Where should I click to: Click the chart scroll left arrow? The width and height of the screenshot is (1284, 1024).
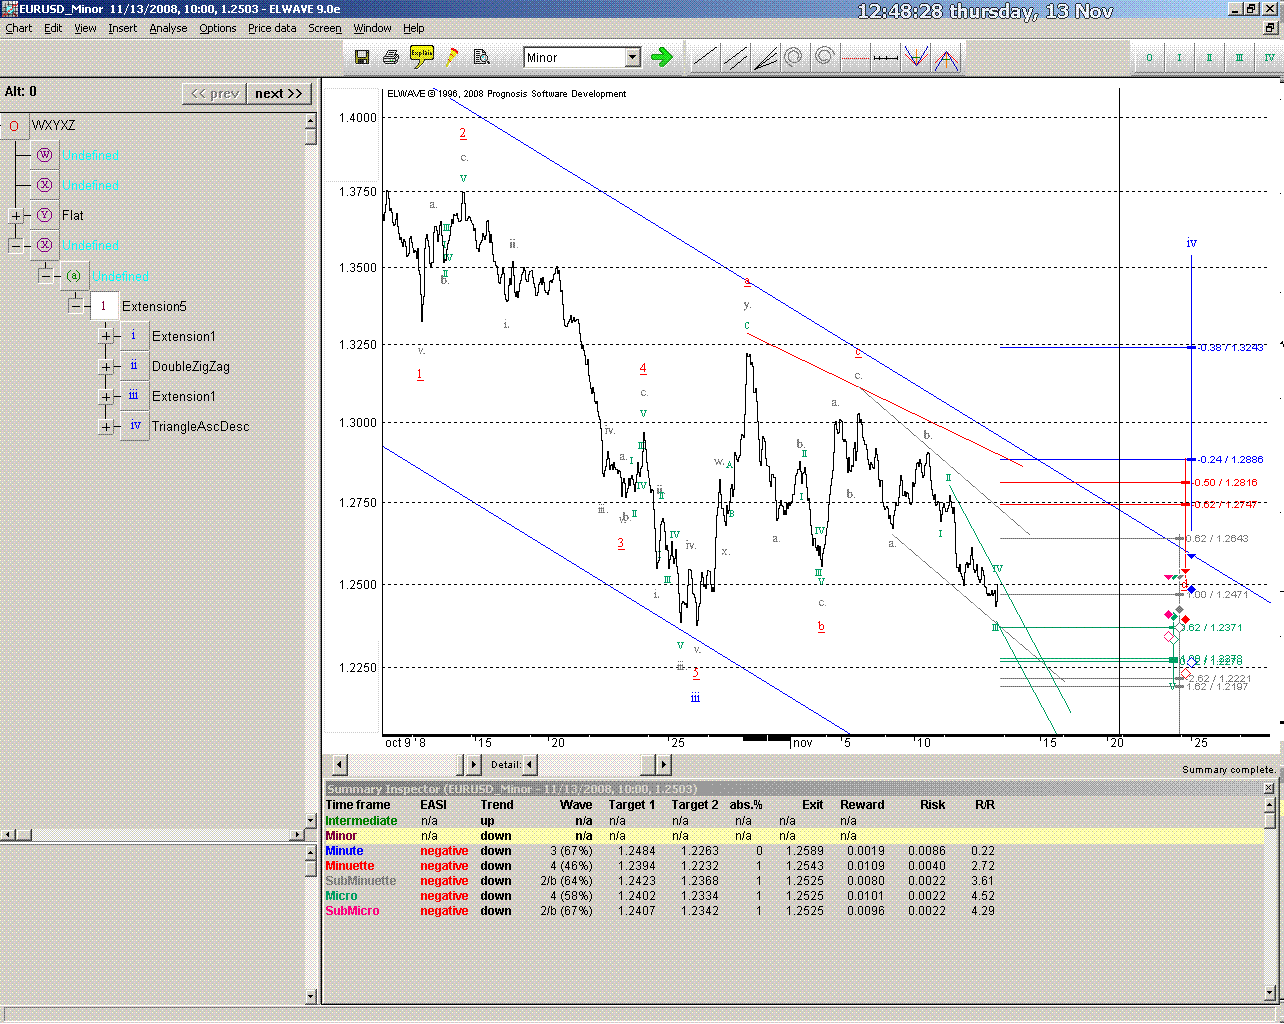click(x=340, y=765)
